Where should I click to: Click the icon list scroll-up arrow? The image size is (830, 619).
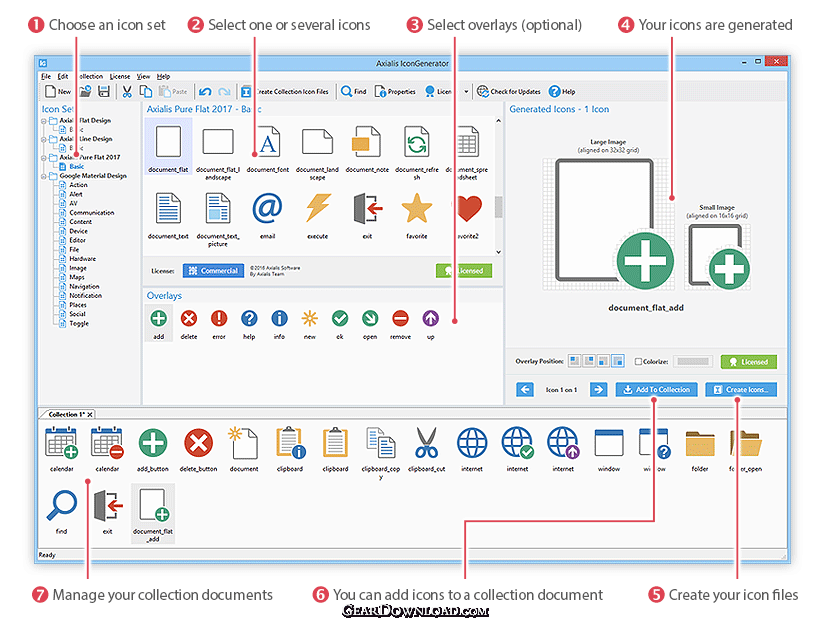(498, 121)
